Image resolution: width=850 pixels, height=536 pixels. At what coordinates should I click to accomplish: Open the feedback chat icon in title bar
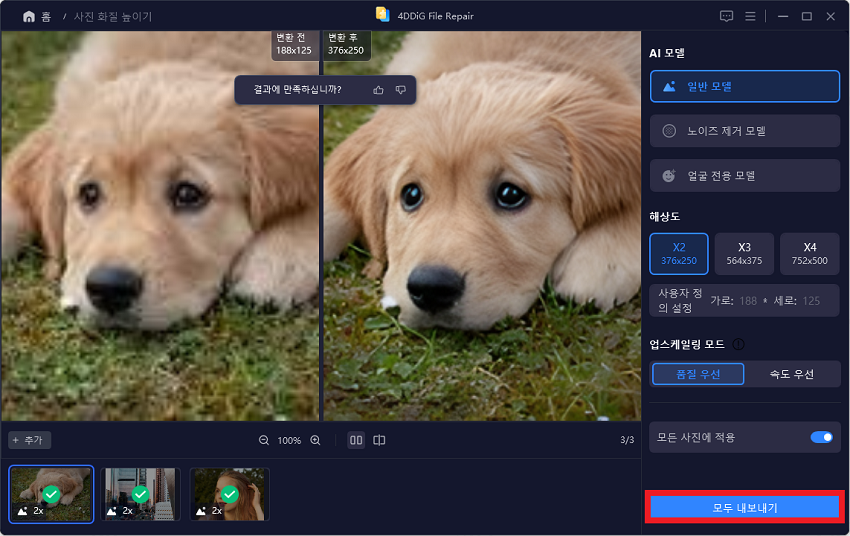click(x=726, y=16)
